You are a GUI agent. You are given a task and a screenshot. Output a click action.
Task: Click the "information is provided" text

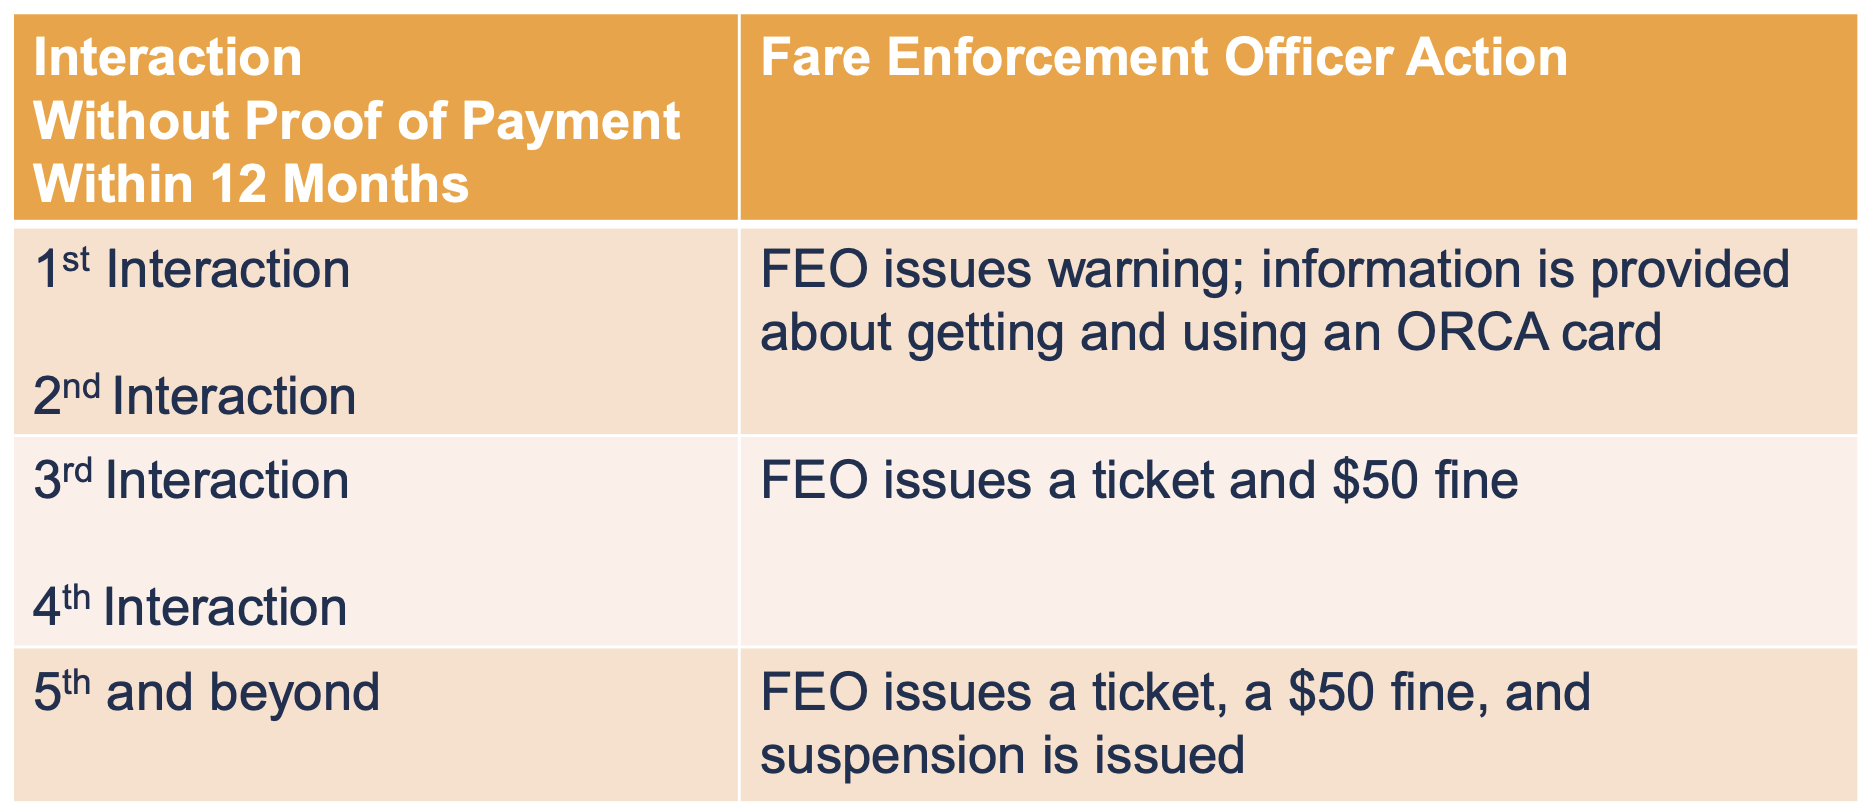click(x=1525, y=270)
